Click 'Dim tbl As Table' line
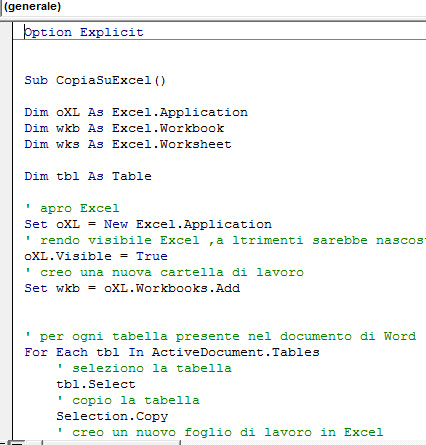426x445 pixels. click(88, 176)
